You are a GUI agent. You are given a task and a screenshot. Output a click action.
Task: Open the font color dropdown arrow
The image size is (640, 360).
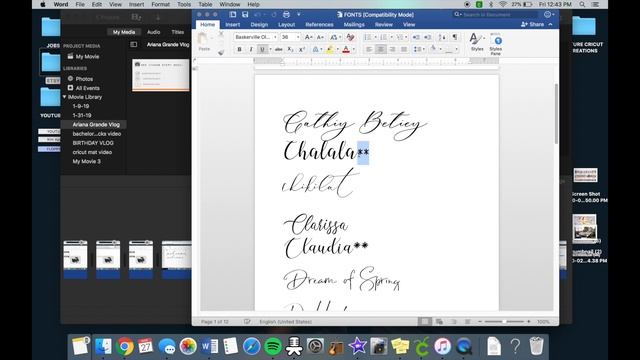pyautogui.click(x=353, y=49)
